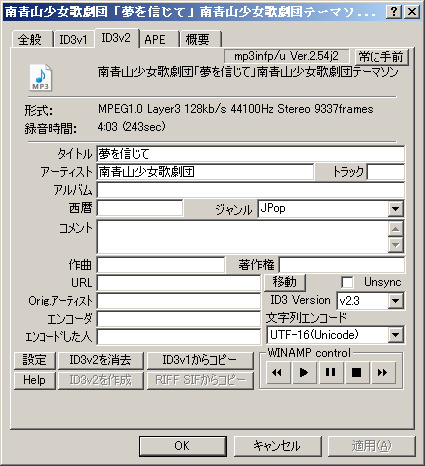
Task: Click the 移動 button next to URL
Action: point(284,282)
